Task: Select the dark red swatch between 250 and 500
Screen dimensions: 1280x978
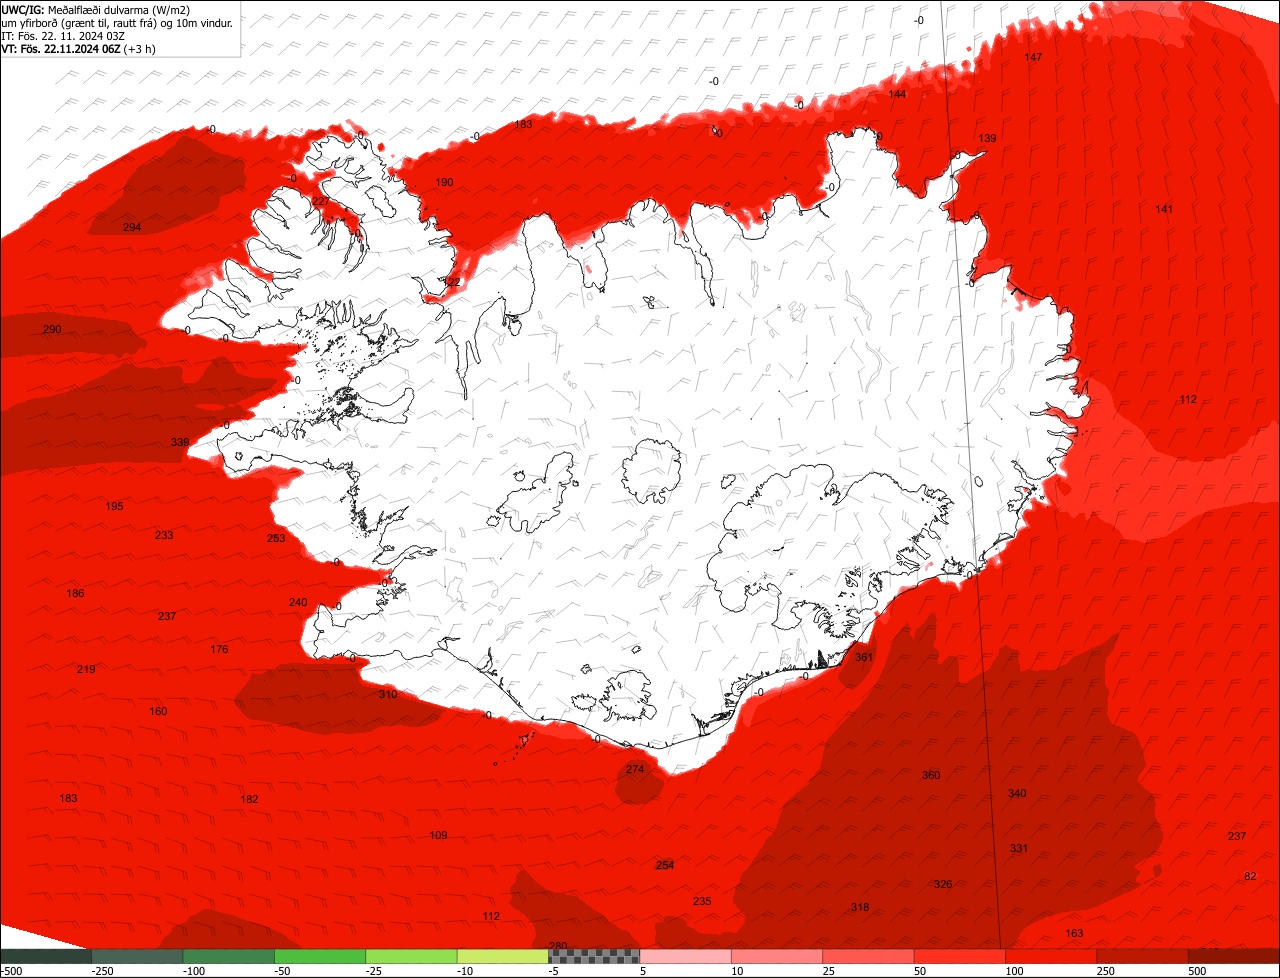Action: point(1143,956)
